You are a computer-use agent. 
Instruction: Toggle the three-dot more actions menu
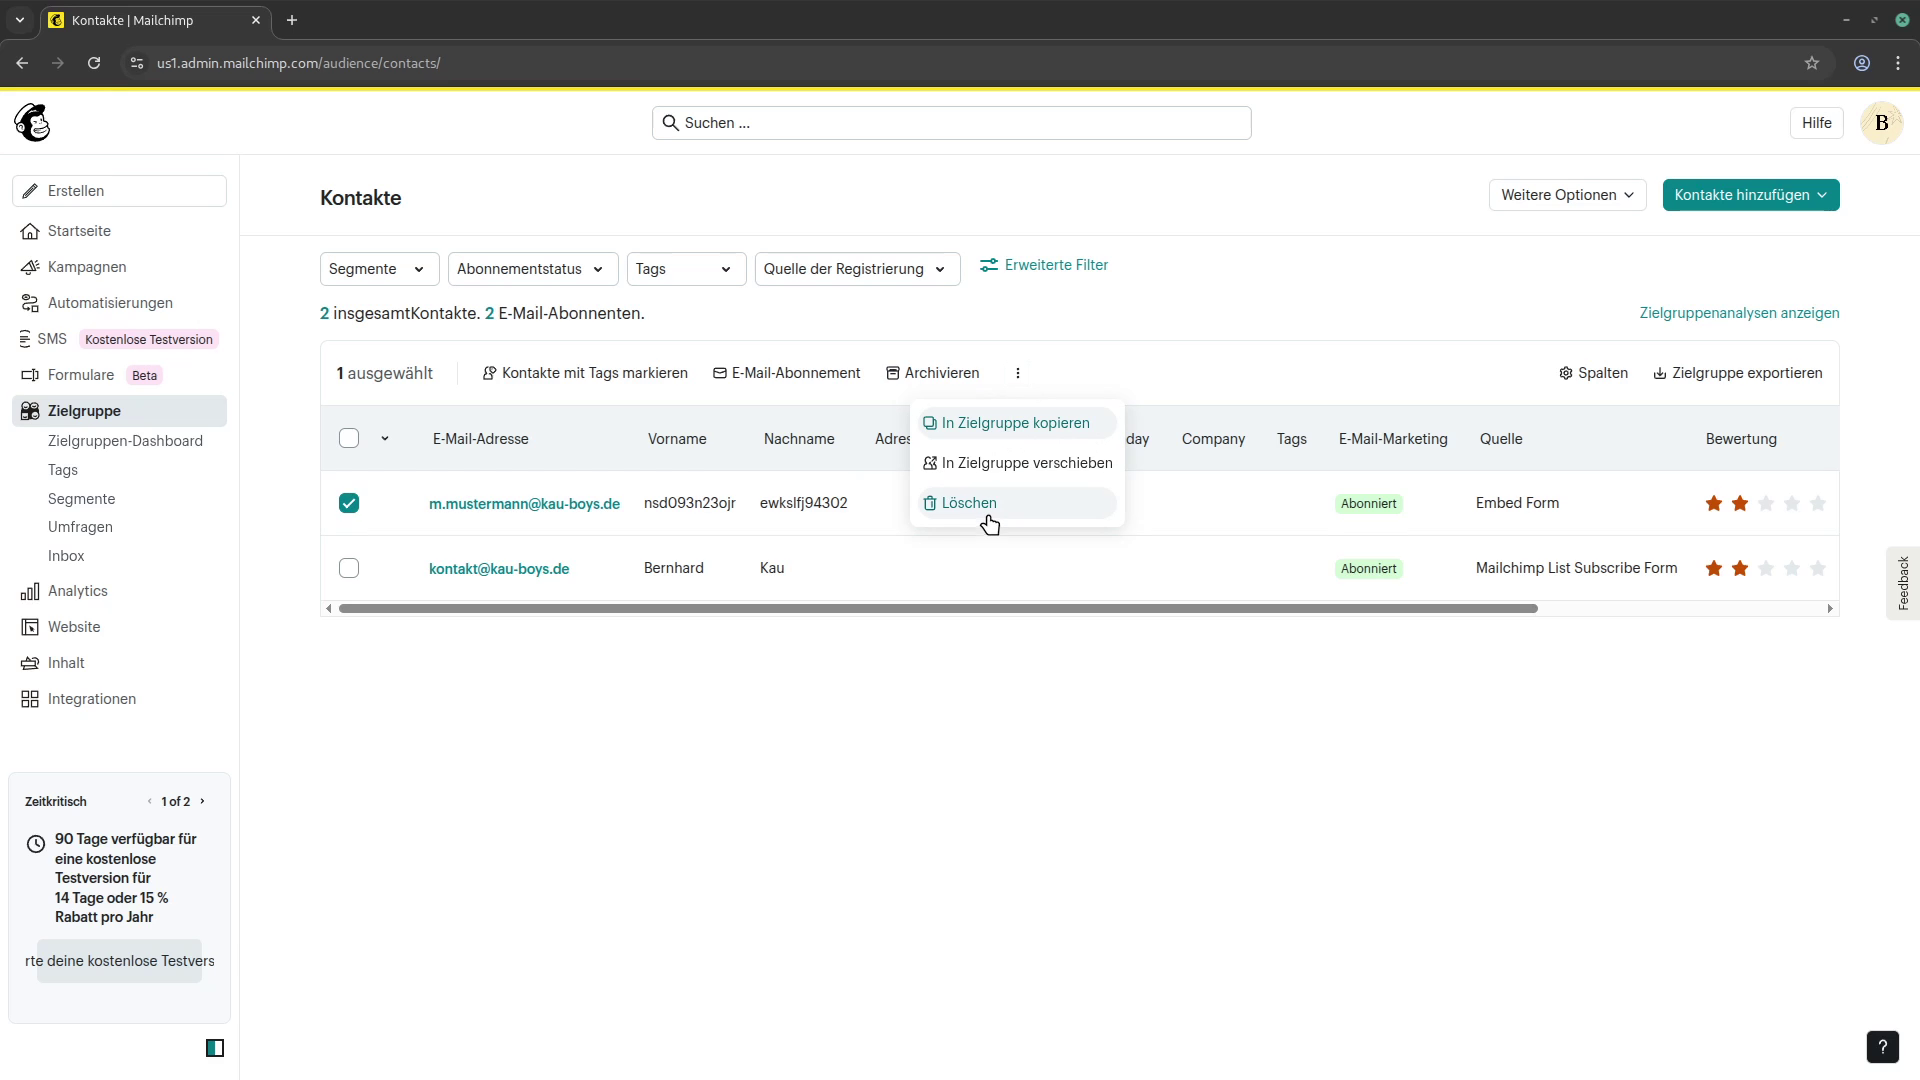[x=1017, y=373]
